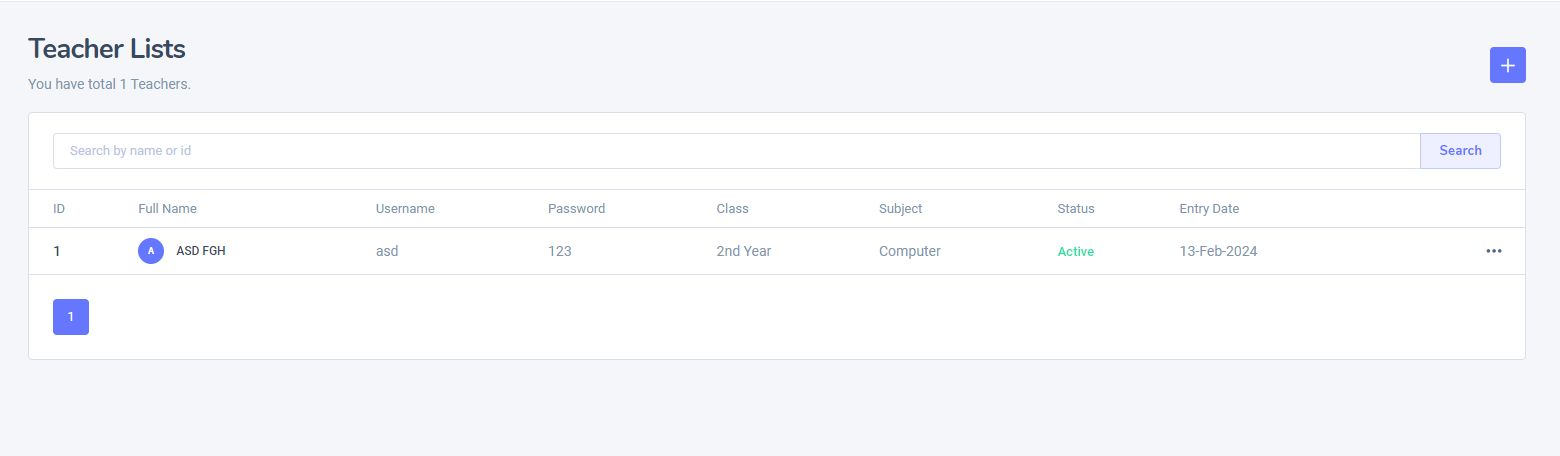
Task: Click the Username column header
Action: click(x=405, y=209)
